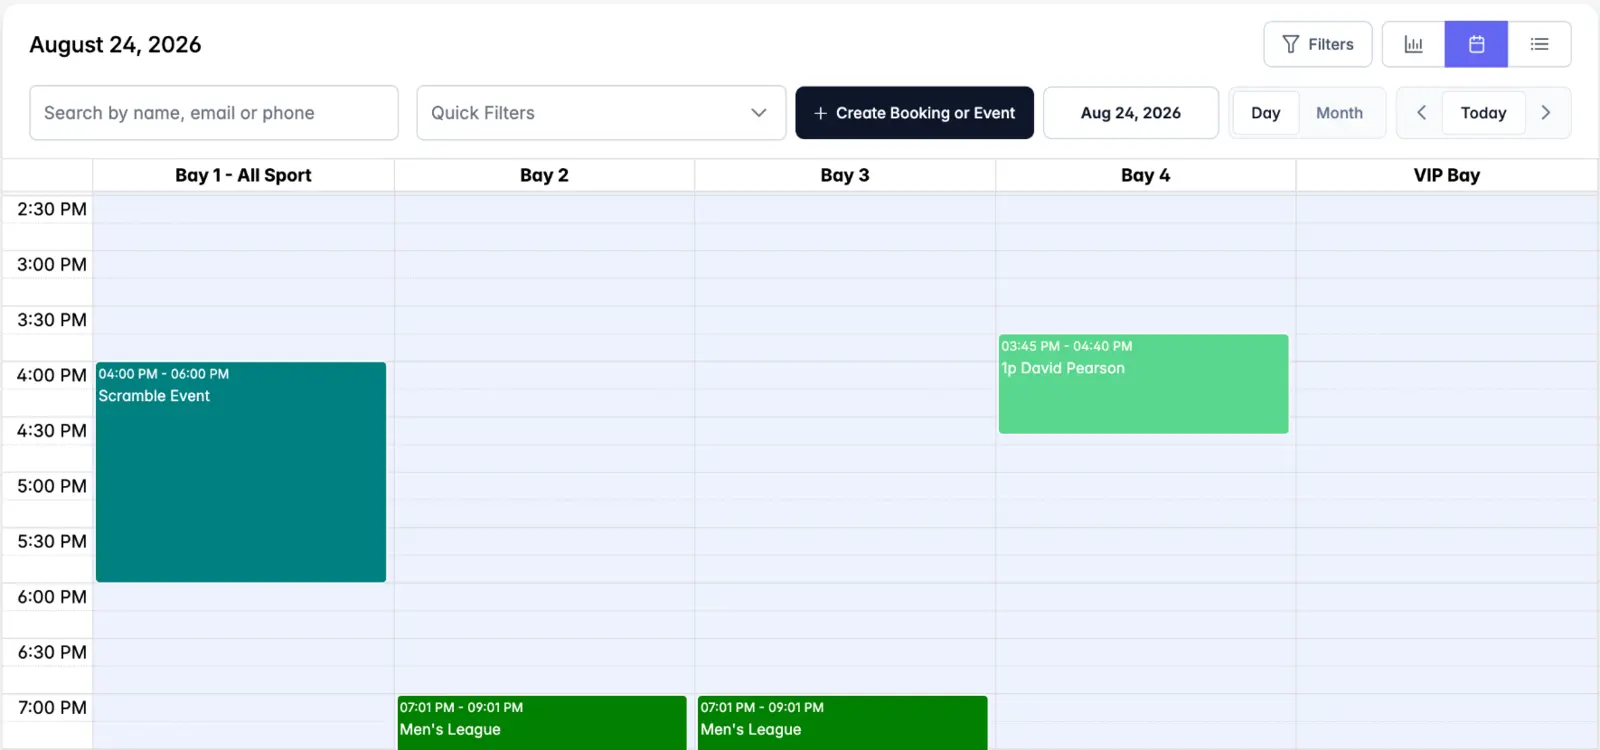The height and width of the screenshot is (750, 1600).
Task: Go to previous day with left chevron
Action: point(1421,113)
